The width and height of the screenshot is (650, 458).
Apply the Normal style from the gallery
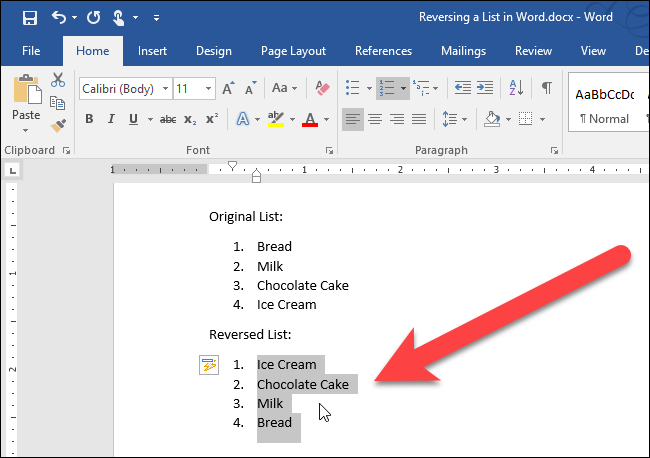tap(604, 106)
